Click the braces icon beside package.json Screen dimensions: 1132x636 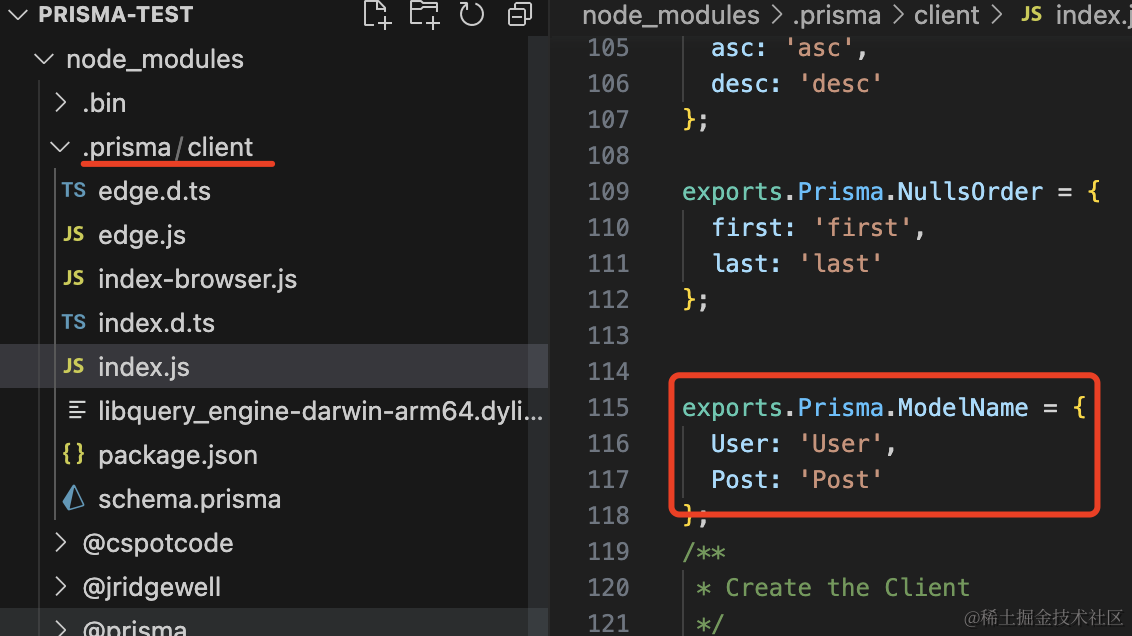coord(74,455)
